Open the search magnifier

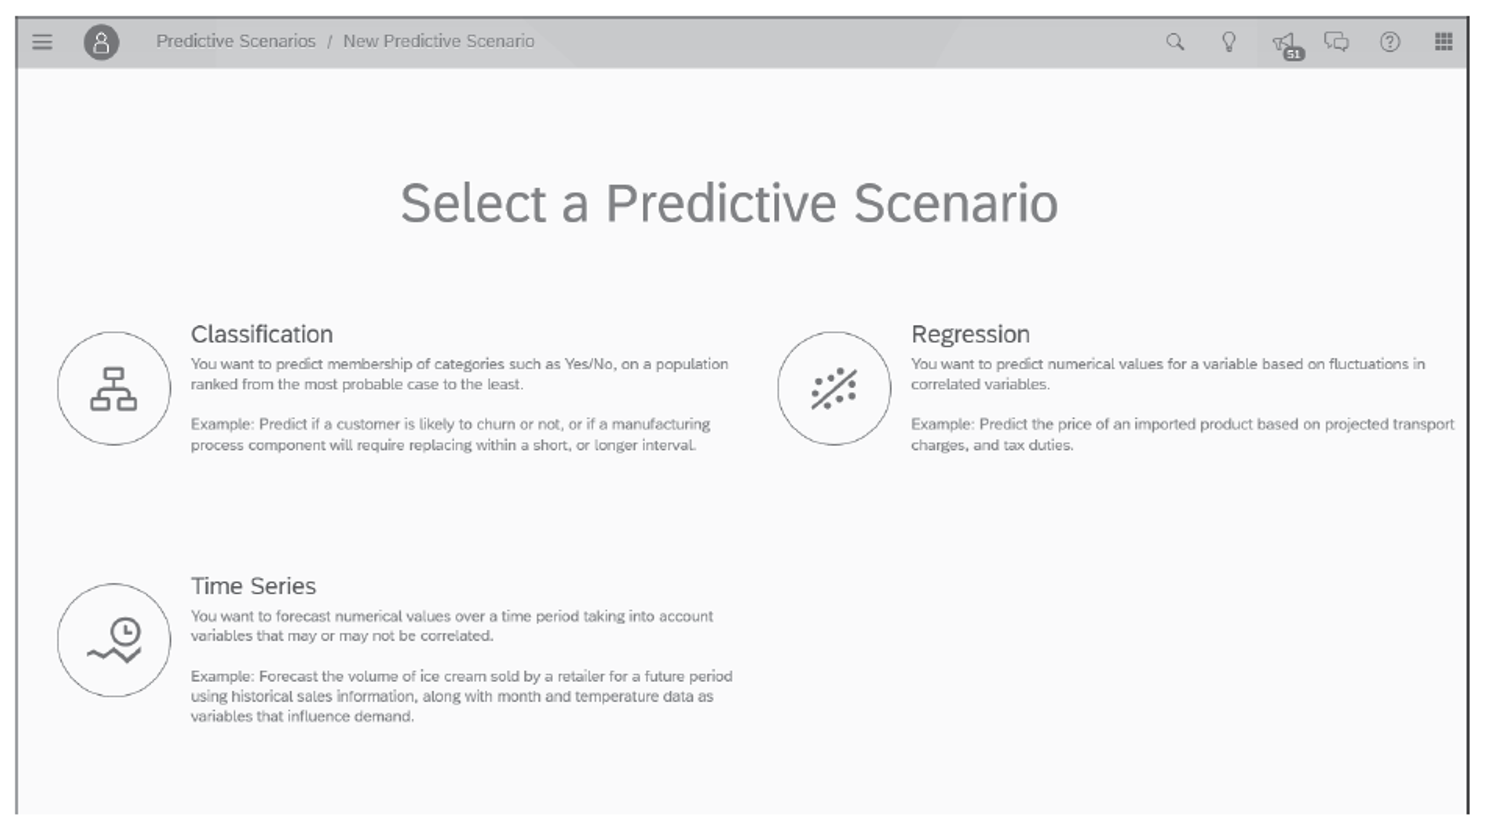point(1175,42)
